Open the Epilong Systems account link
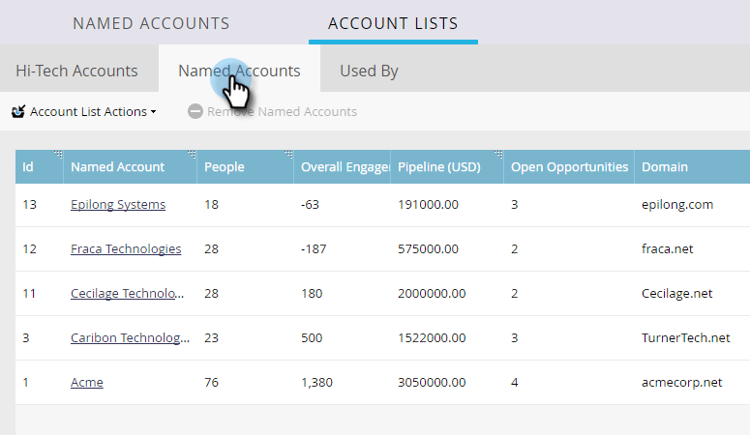 118,205
